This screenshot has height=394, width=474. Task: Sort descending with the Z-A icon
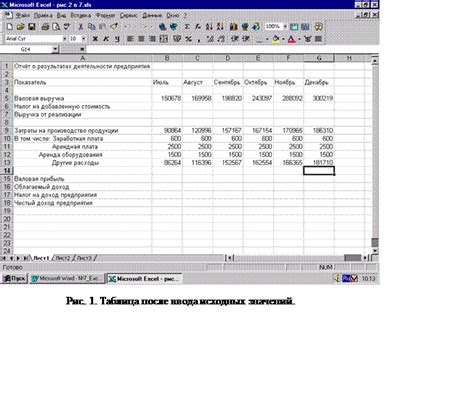[x=220, y=27]
